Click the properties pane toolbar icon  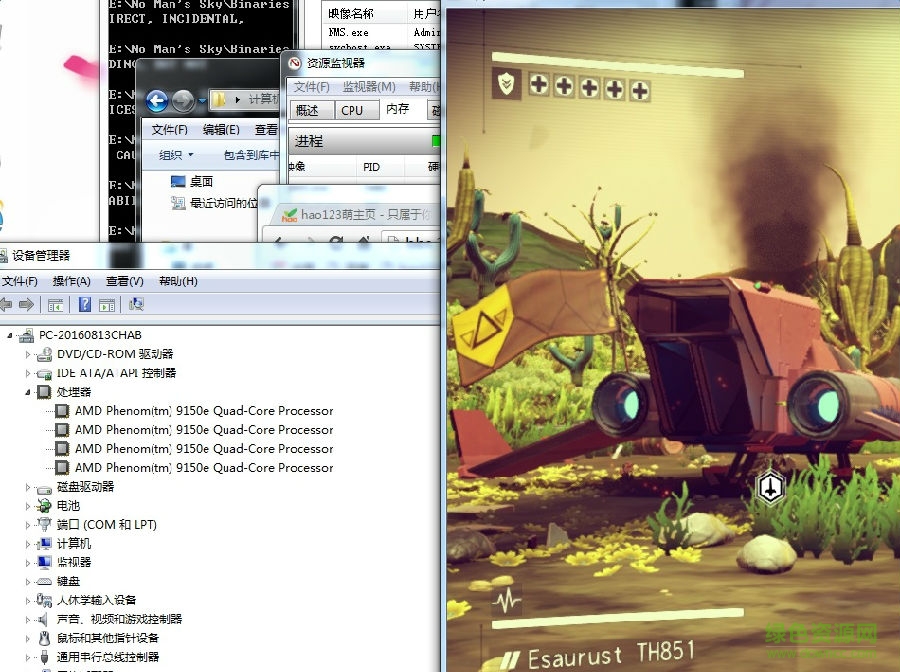click(107, 305)
